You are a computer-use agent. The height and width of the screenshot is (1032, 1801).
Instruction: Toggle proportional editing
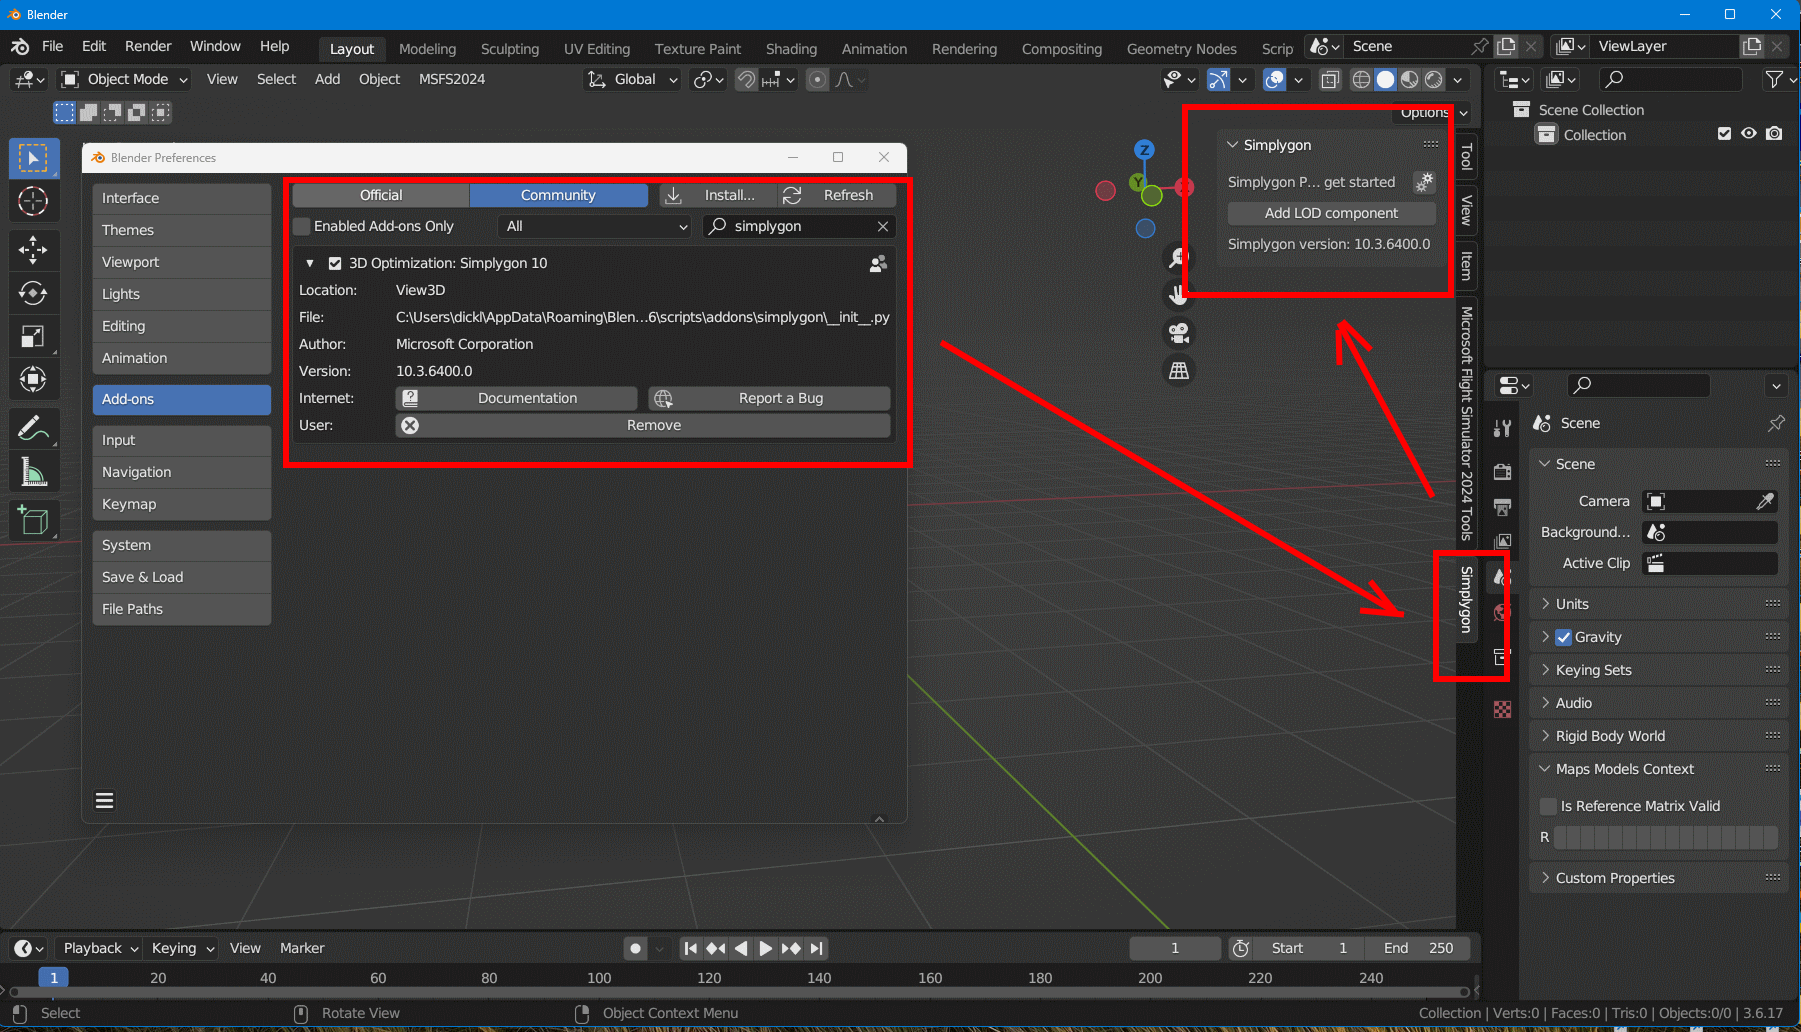tap(818, 79)
